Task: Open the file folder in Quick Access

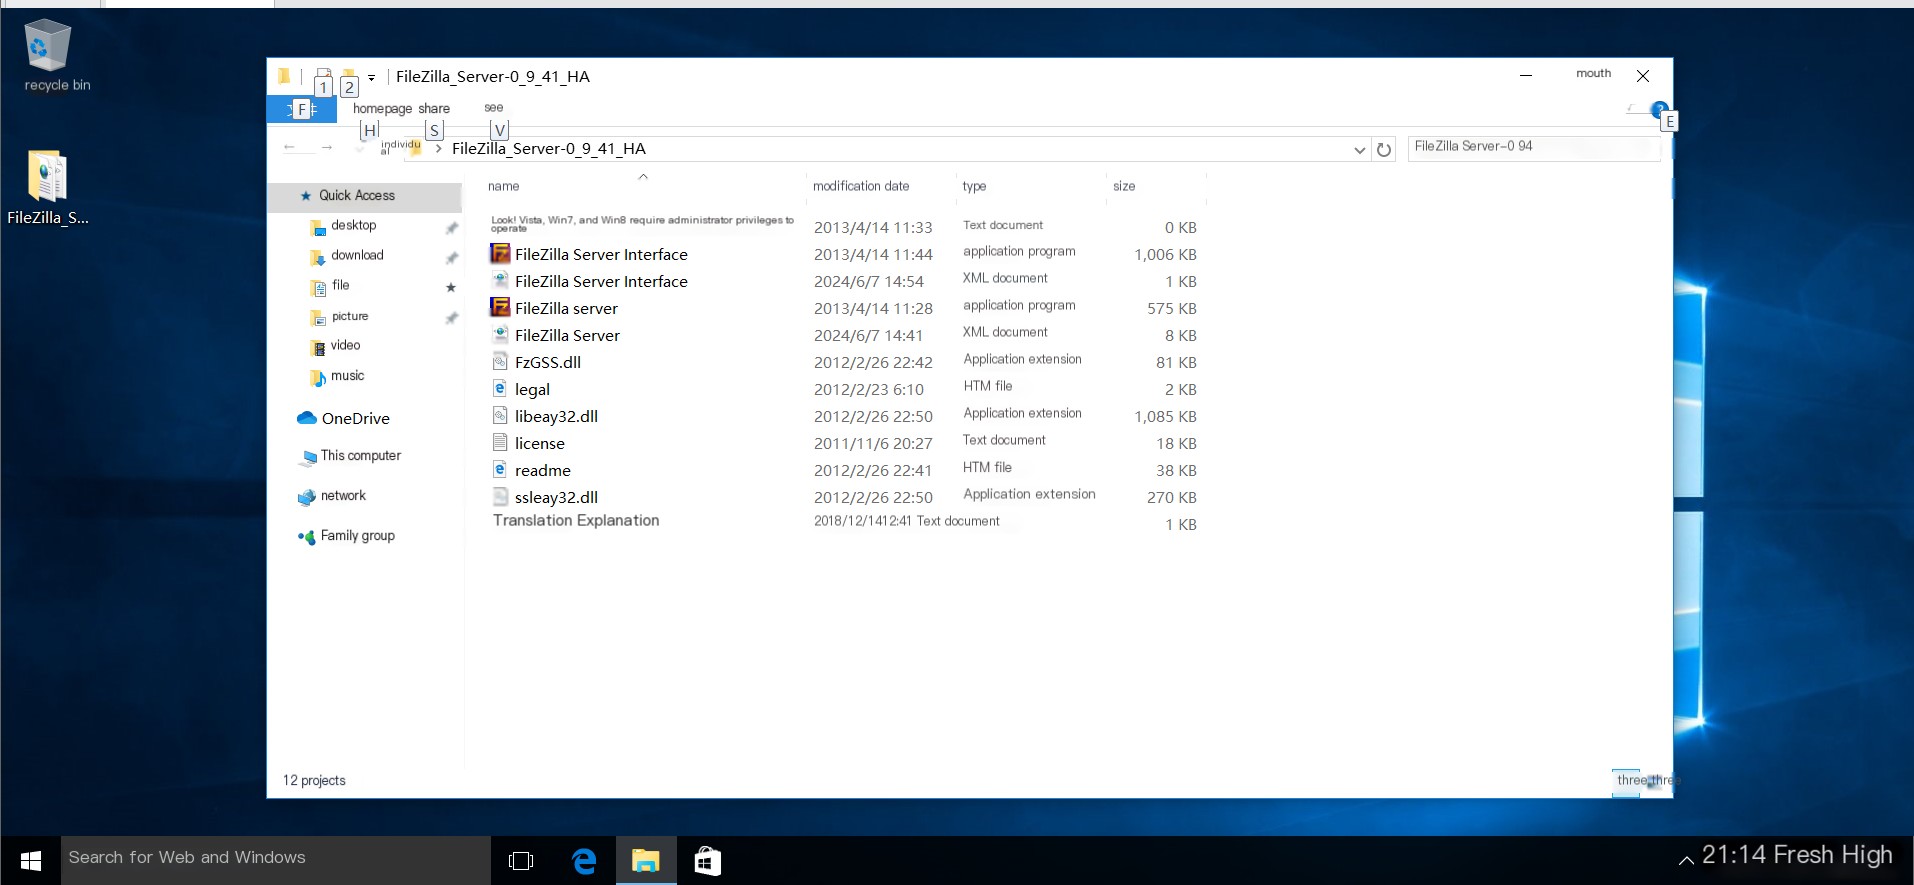Action: (x=341, y=286)
